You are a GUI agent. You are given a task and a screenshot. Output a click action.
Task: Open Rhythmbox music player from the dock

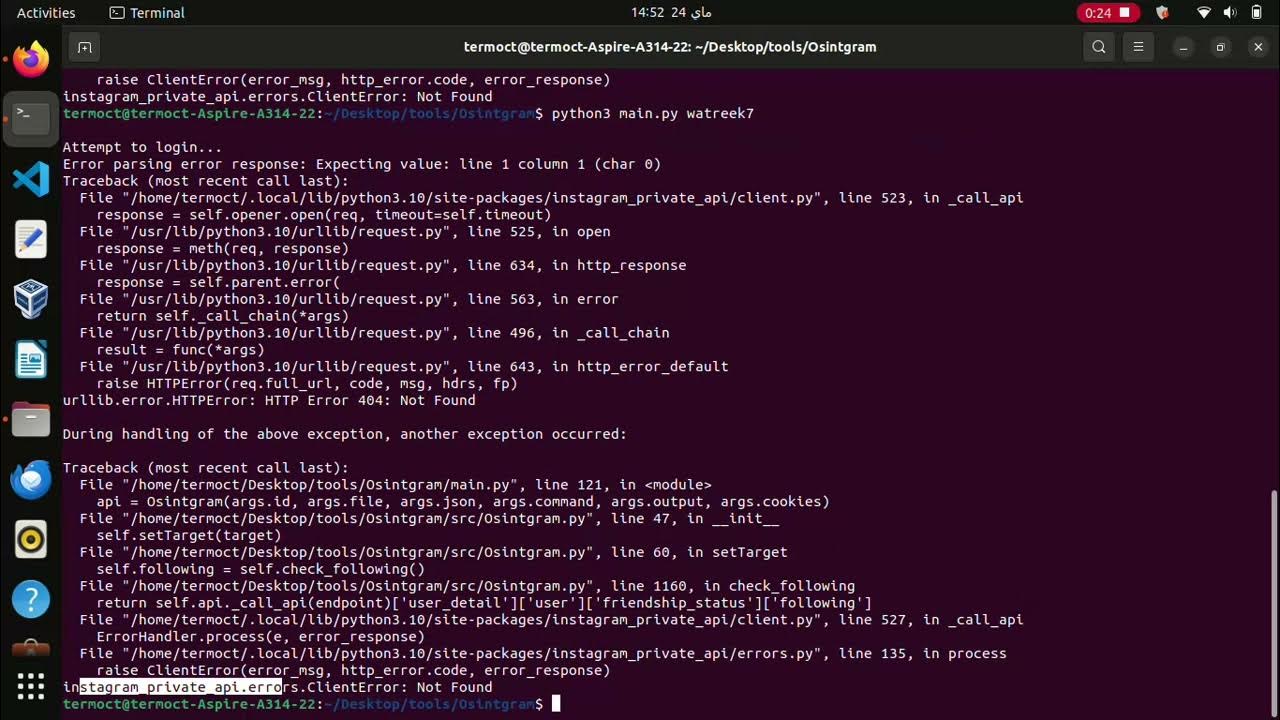tap(31, 540)
